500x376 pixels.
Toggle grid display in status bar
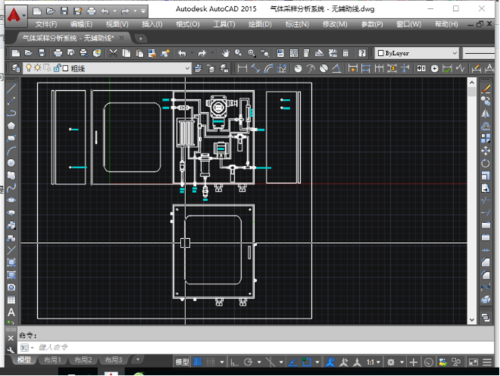(x=198, y=362)
